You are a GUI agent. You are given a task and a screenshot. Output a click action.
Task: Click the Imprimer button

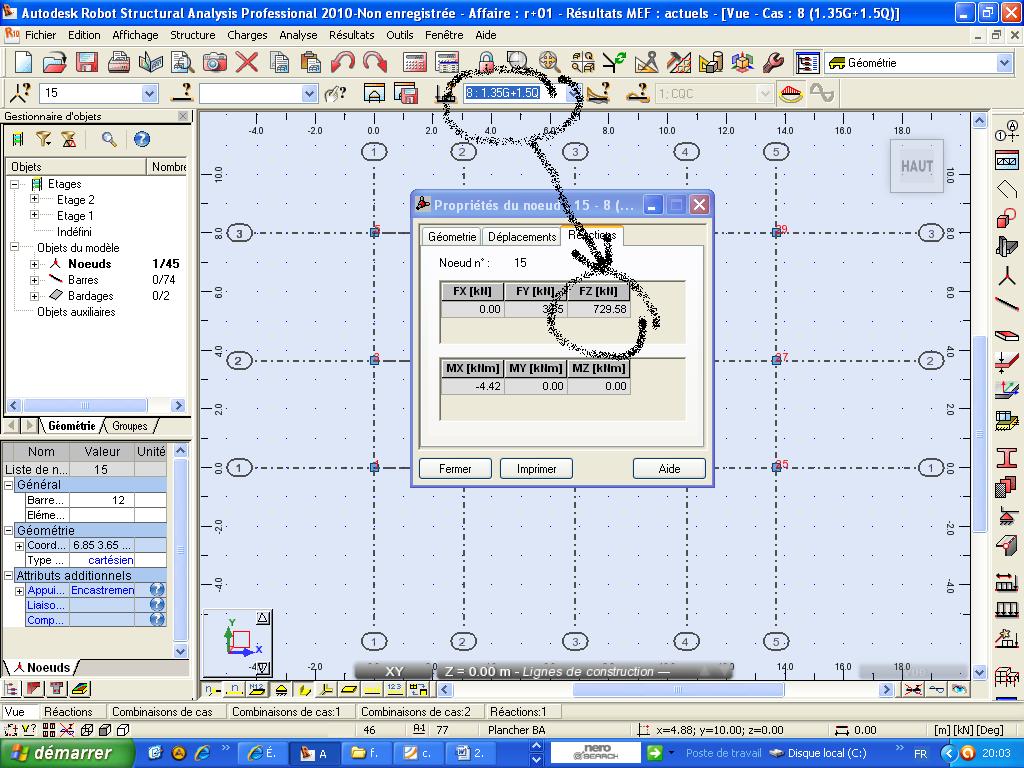click(x=536, y=469)
